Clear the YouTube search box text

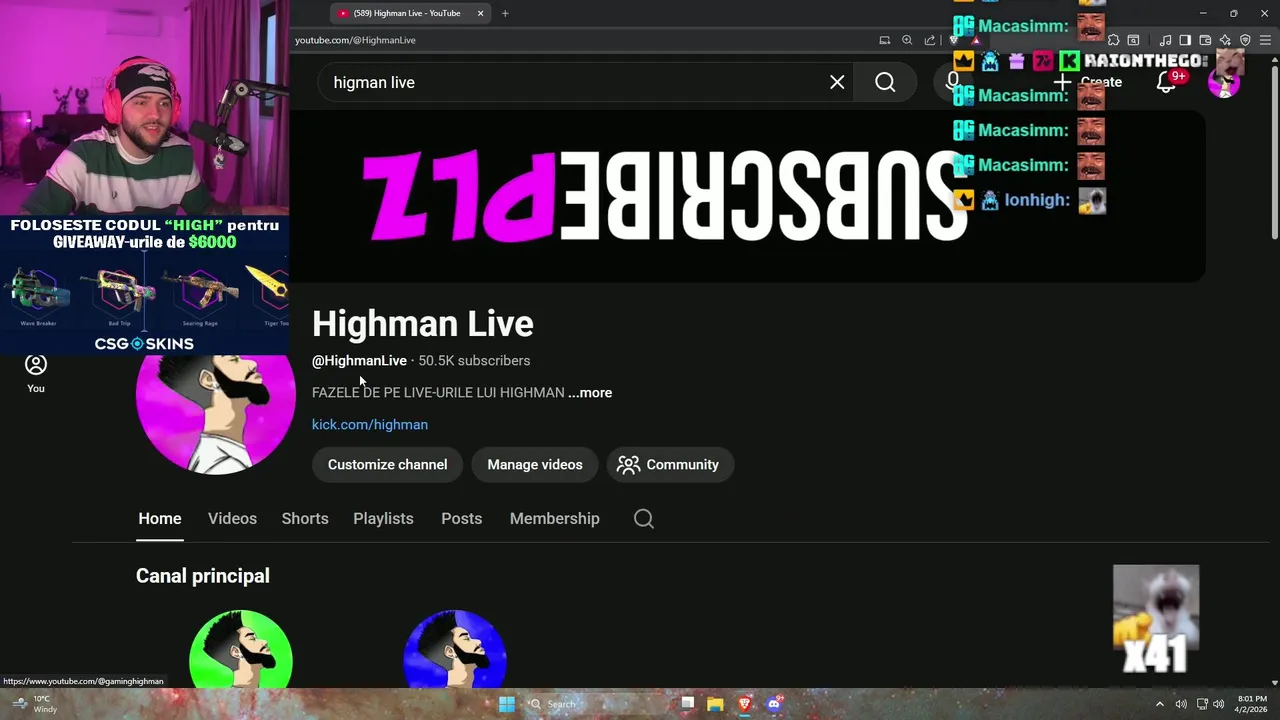(837, 82)
